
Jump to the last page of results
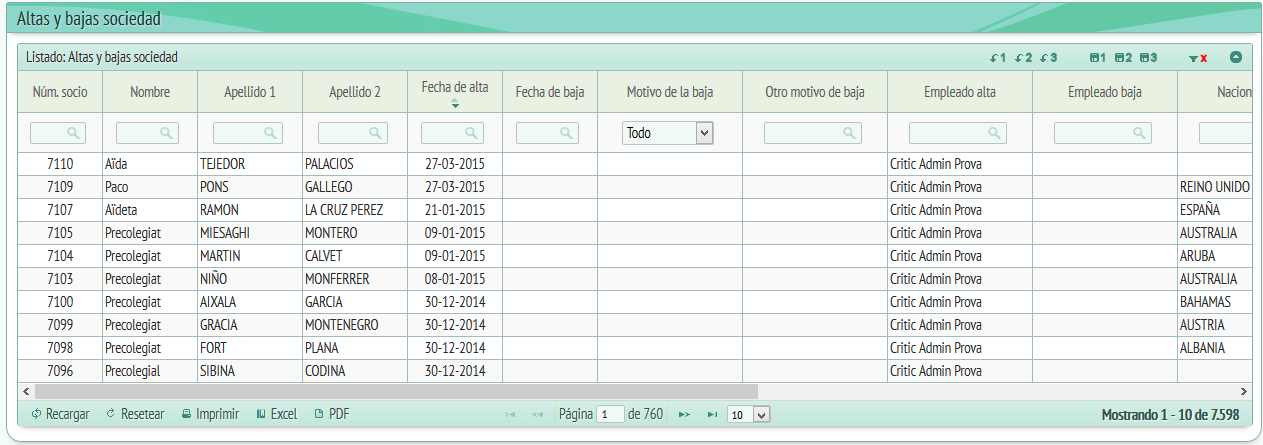coord(712,414)
